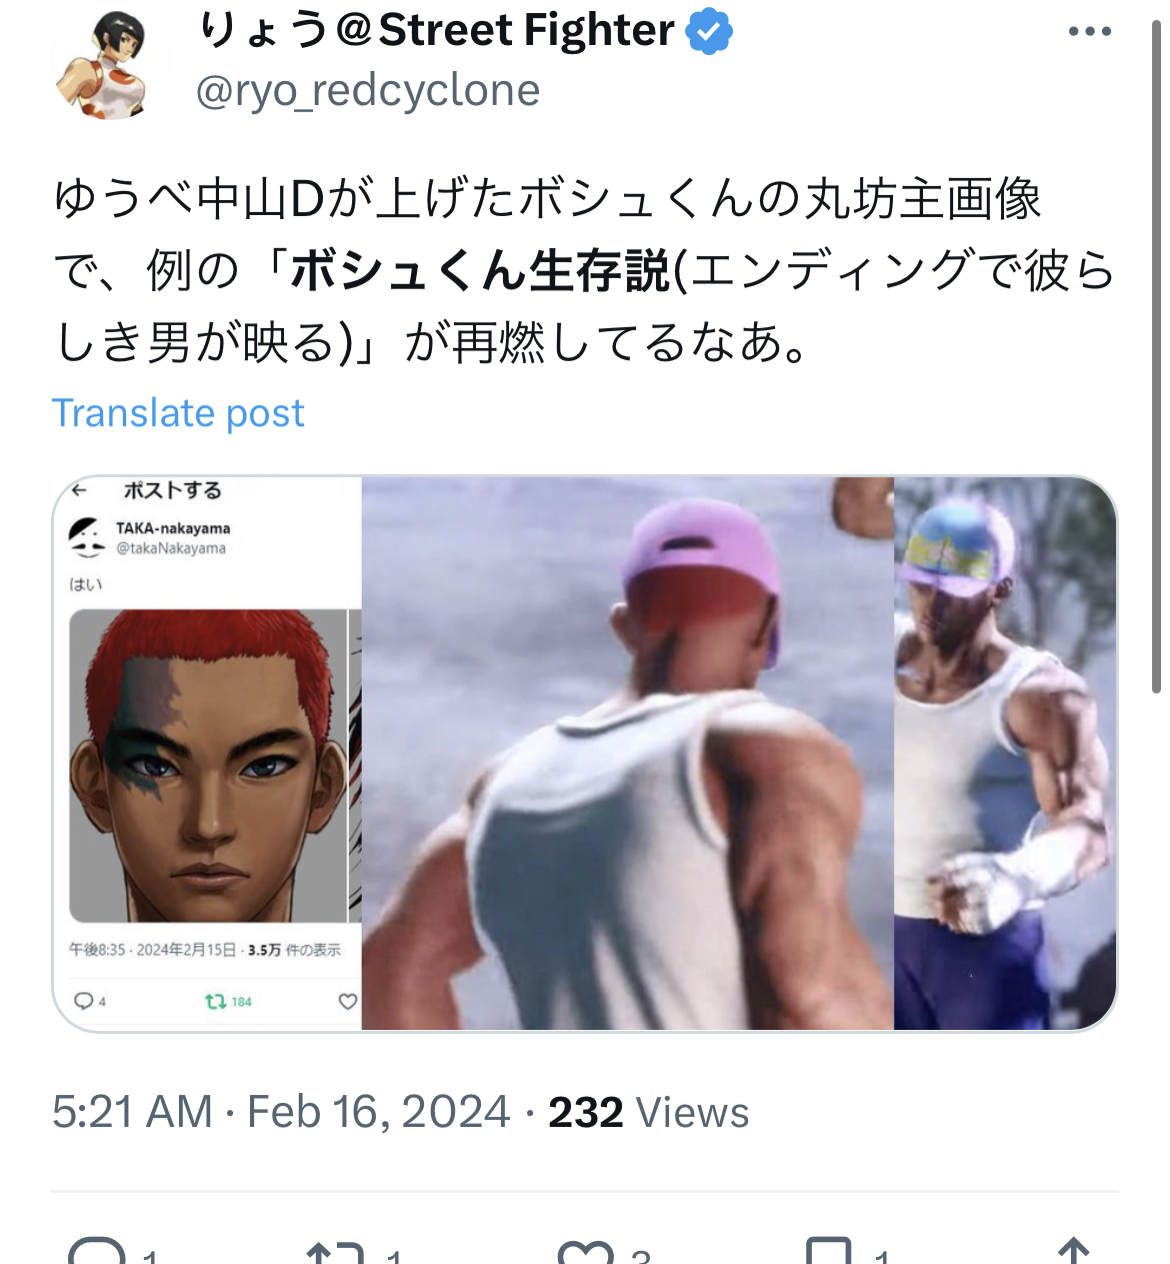Screen dimensions: 1170x1264
Task: Click the display name りょう@Street Fighter
Action: [436, 30]
